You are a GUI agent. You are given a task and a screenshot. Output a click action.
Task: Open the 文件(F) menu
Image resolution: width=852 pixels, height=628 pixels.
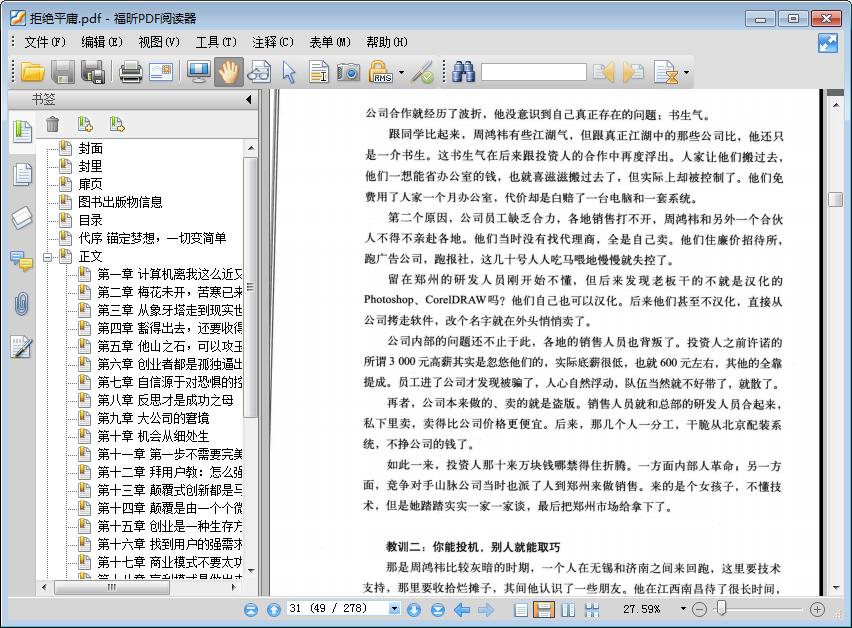[x=45, y=42]
